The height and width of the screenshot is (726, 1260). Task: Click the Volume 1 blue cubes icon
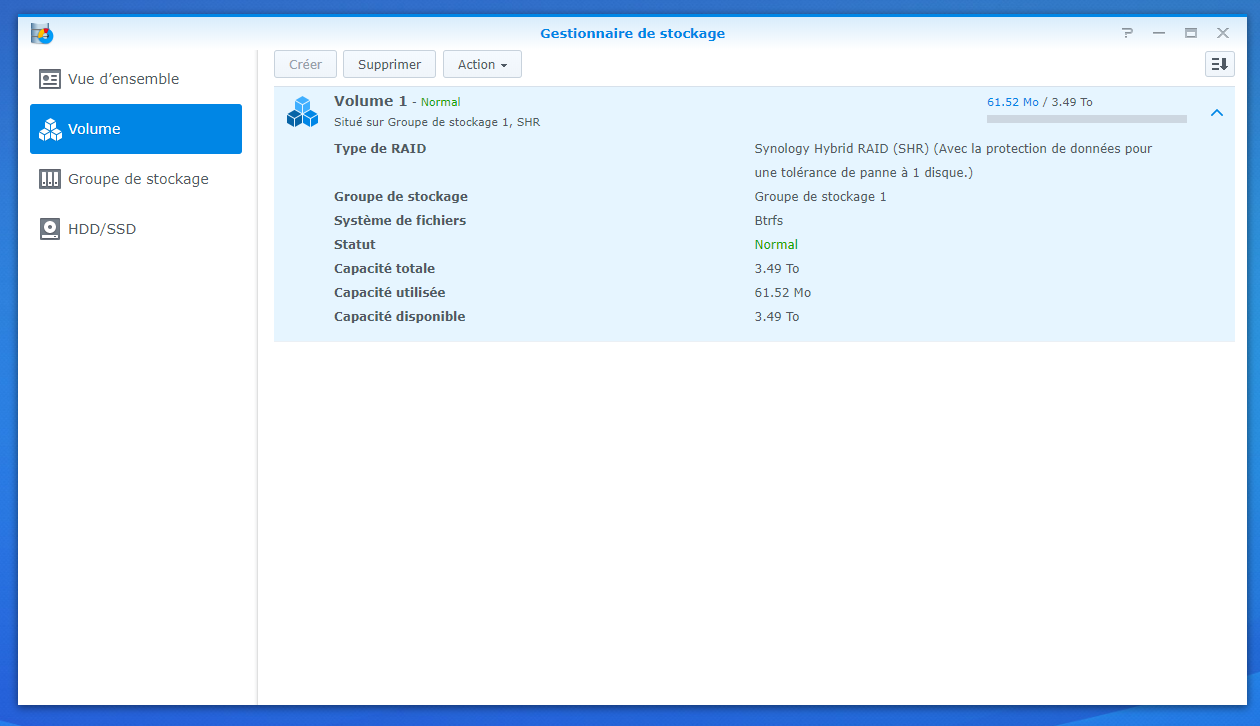coord(302,111)
